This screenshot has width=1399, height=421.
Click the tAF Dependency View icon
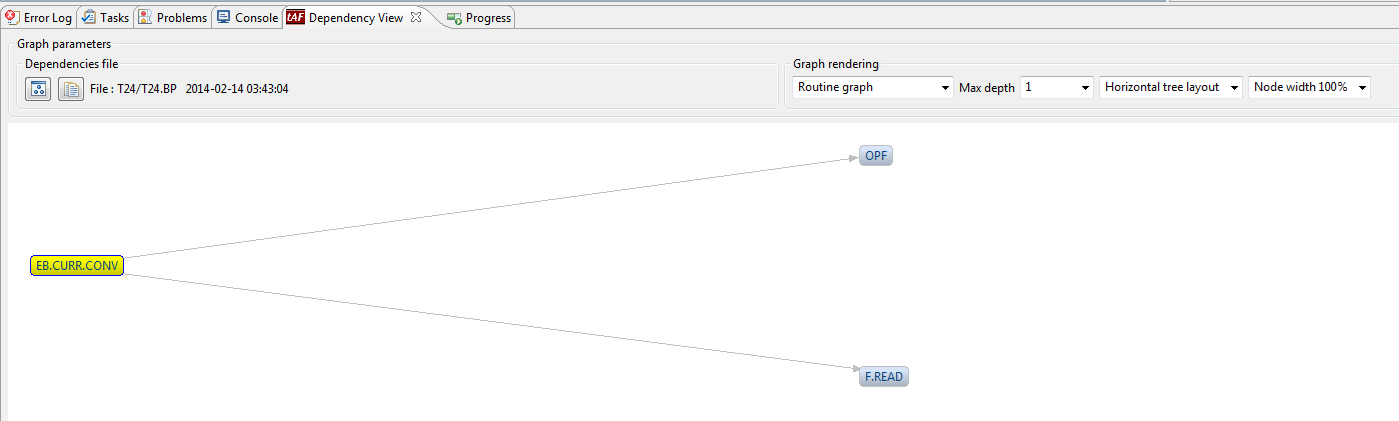[295, 17]
